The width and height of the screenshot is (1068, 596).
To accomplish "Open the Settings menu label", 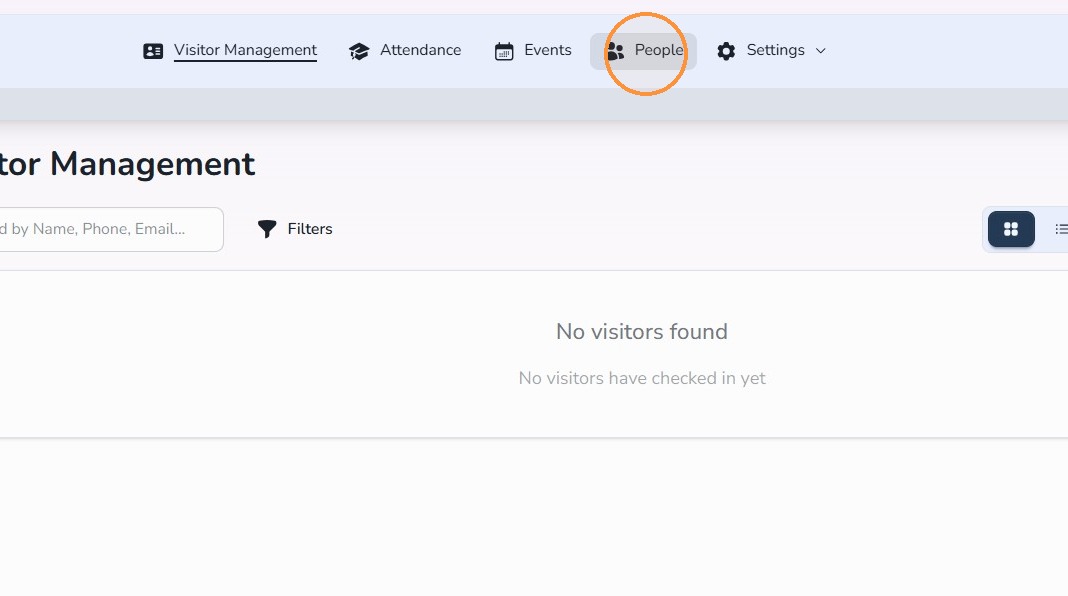I will click(775, 50).
